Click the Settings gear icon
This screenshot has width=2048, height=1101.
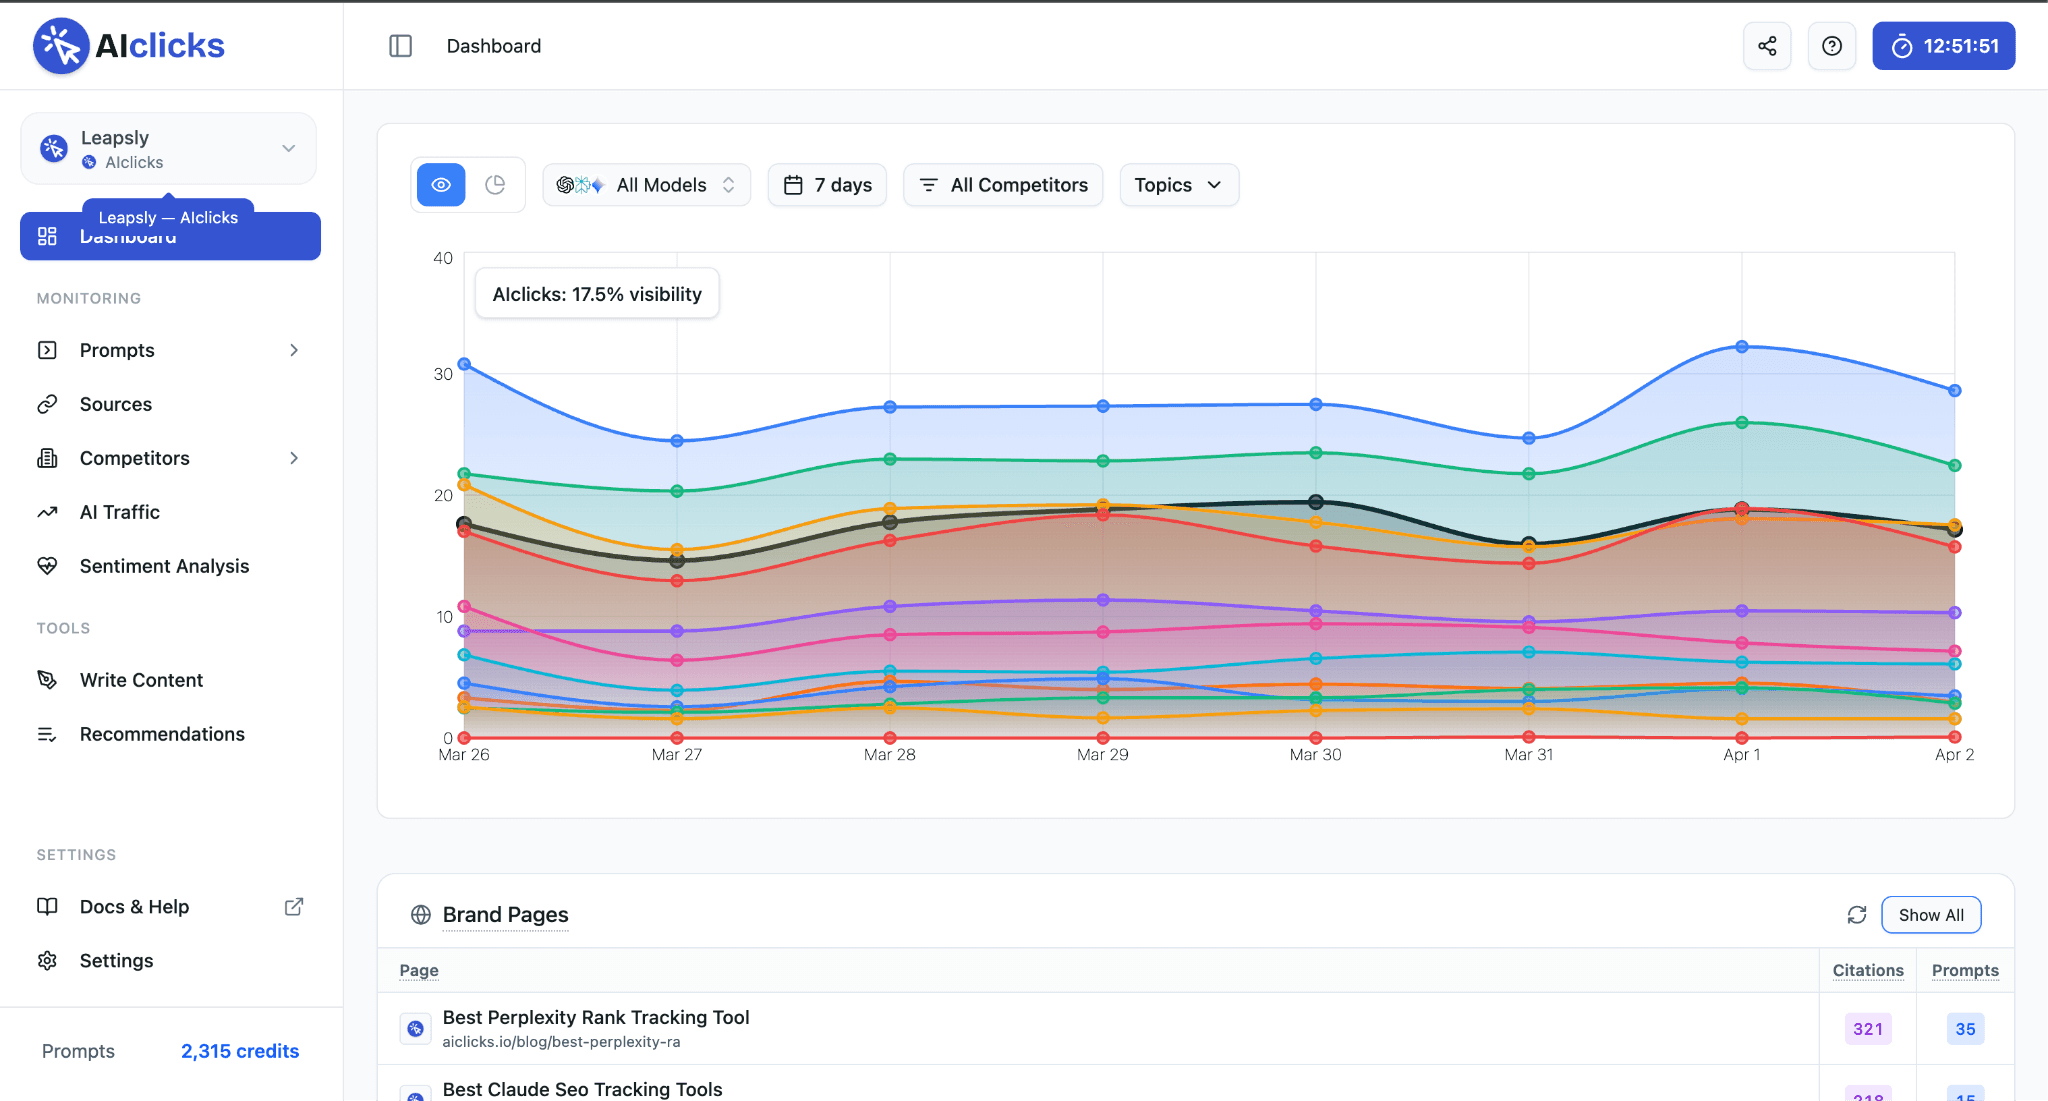click(x=47, y=961)
